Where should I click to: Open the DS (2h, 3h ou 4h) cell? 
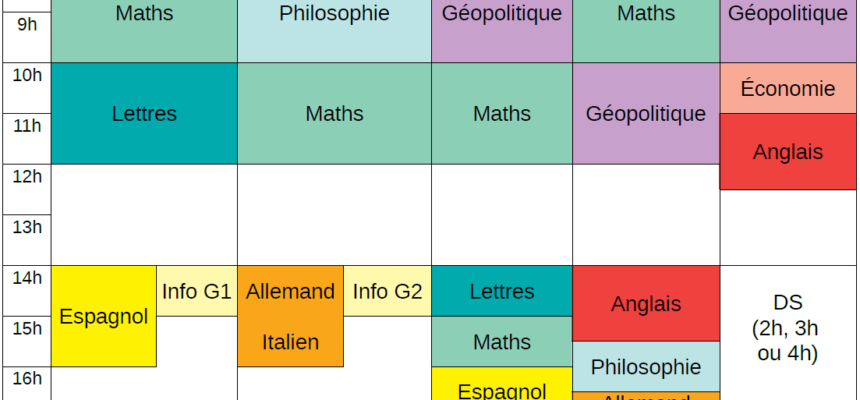click(788, 326)
